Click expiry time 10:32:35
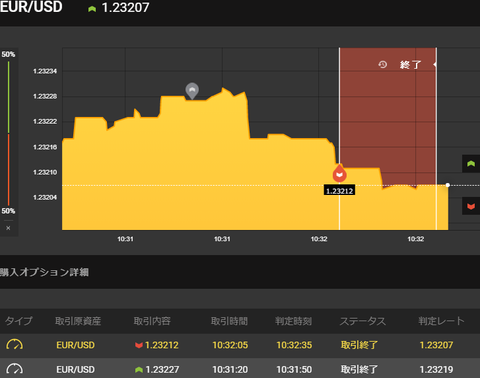Screen dimensions: 480x378 [x=294, y=345]
